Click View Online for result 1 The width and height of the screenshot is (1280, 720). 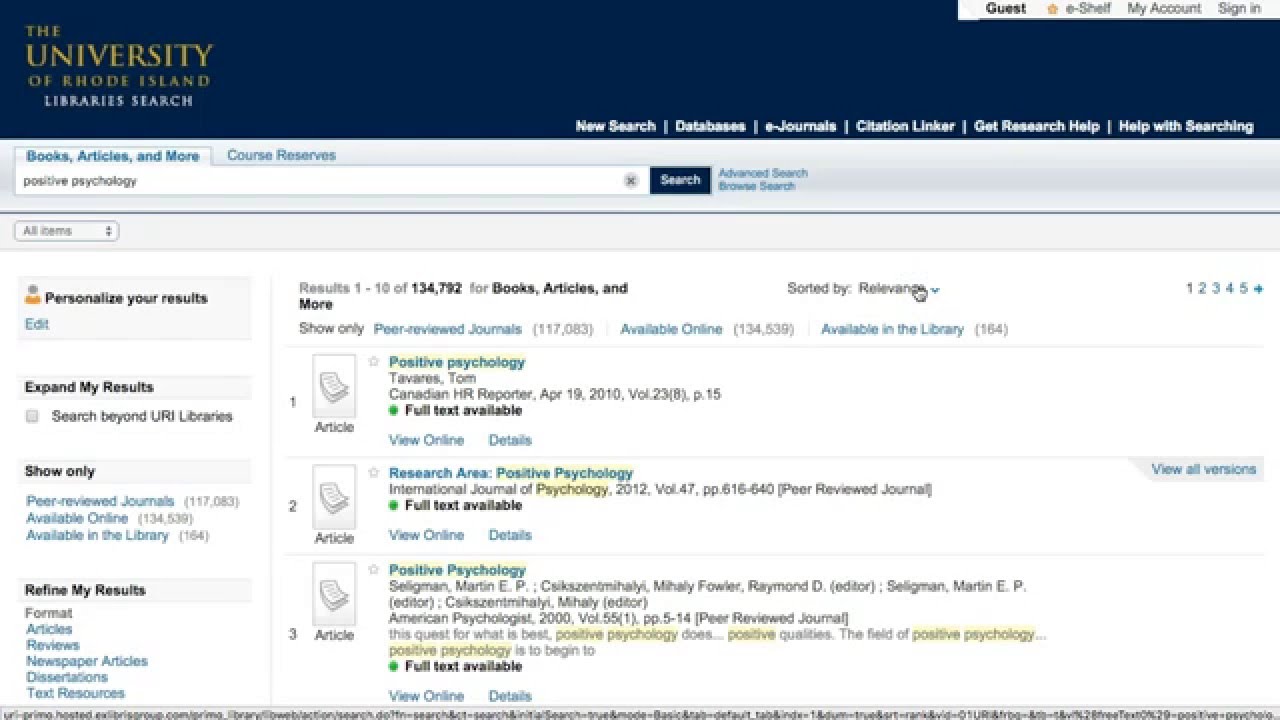(x=426, y=440)
